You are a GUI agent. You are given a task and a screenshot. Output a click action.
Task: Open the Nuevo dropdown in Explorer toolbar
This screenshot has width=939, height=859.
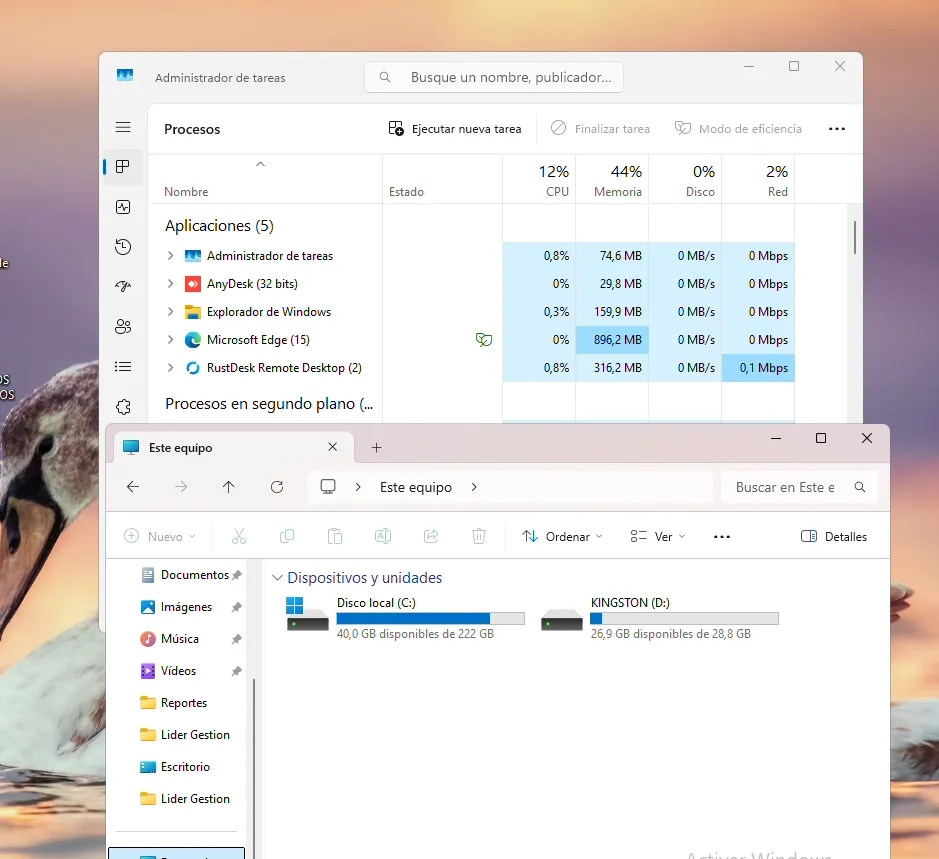tap(160, 536)
